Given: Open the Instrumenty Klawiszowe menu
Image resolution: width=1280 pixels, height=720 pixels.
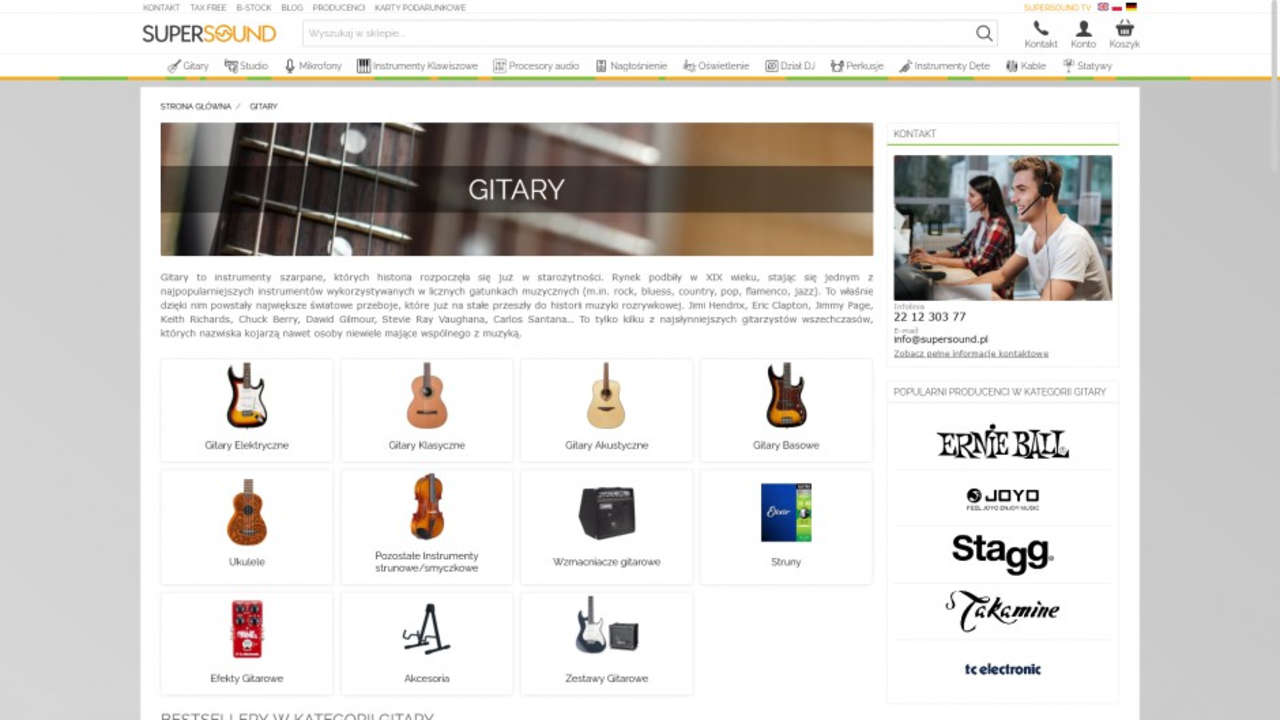Looking at the screenshot, I should pos(417,66).
